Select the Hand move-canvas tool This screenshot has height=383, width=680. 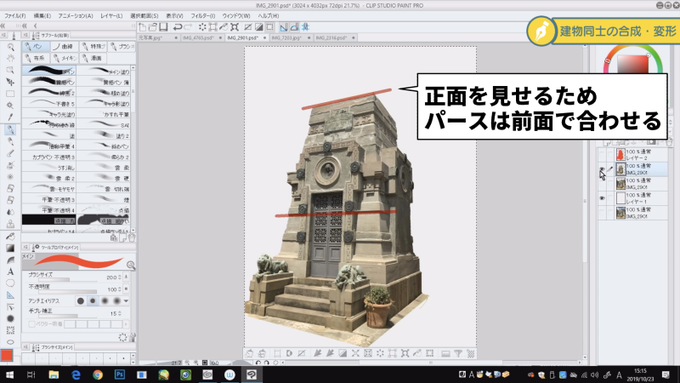(10, 59)
